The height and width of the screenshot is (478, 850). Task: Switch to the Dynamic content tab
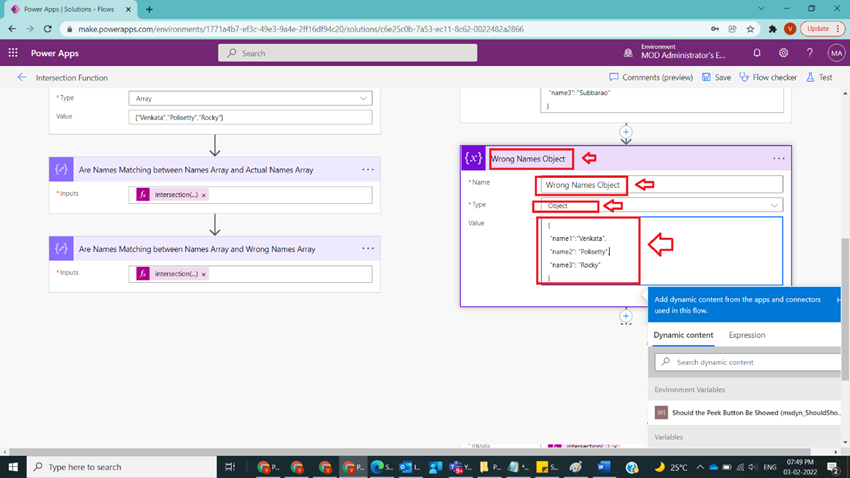(x=683, y=335)
